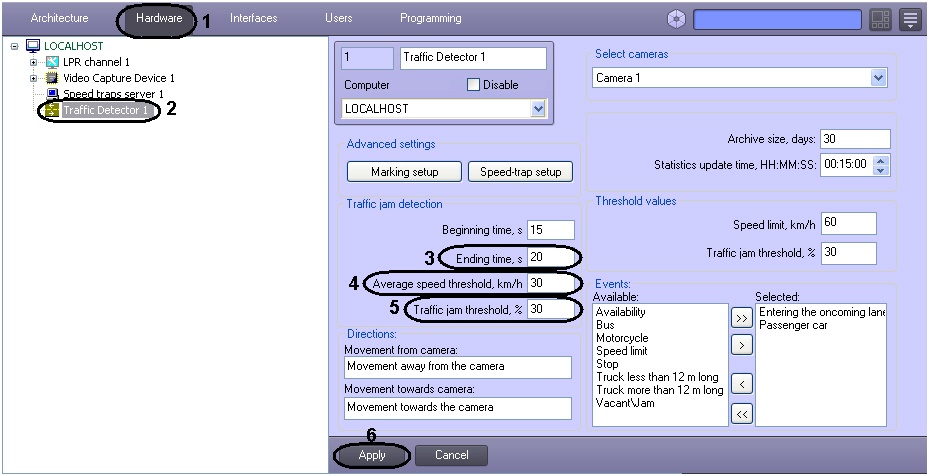Select Stop in Available events

point(607,364)
